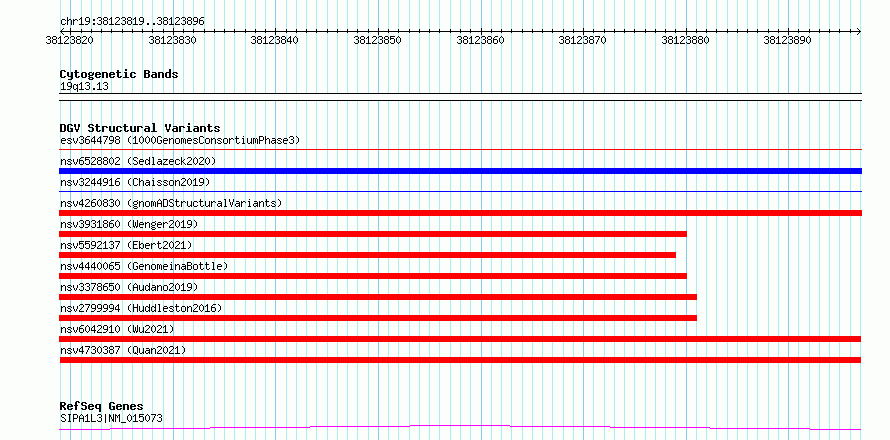Open variant esv3644798 (1000GenomesConsortiumPhase3) label
This screenshot has width=890, height=440.
coord(180,140)
